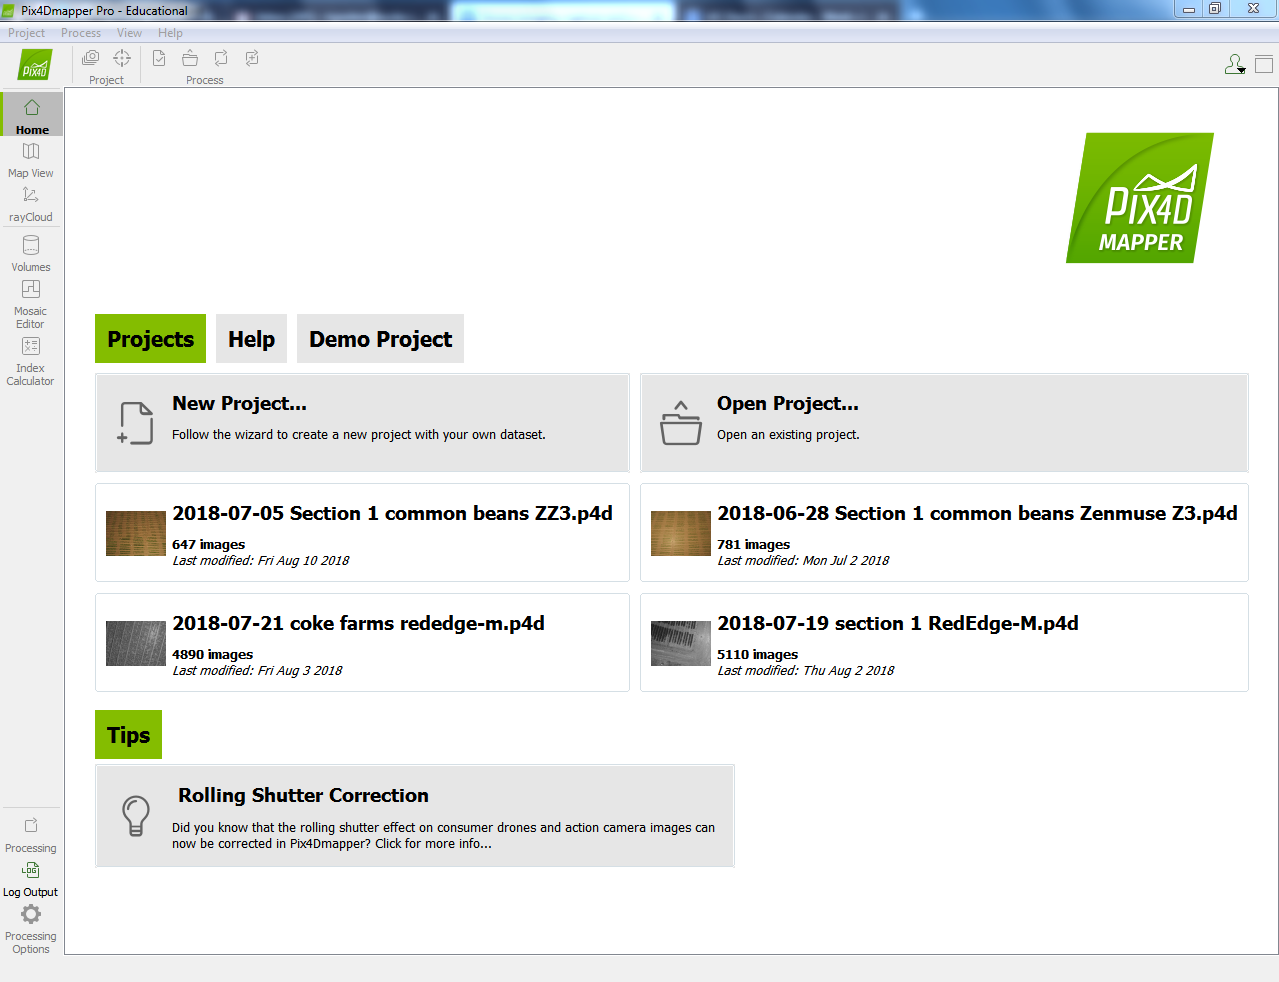This screenshot has width=1279, height=982.
Task: Click thumbnail of 2018-07-05 ZZ3 project
Action: pos(136,534)
